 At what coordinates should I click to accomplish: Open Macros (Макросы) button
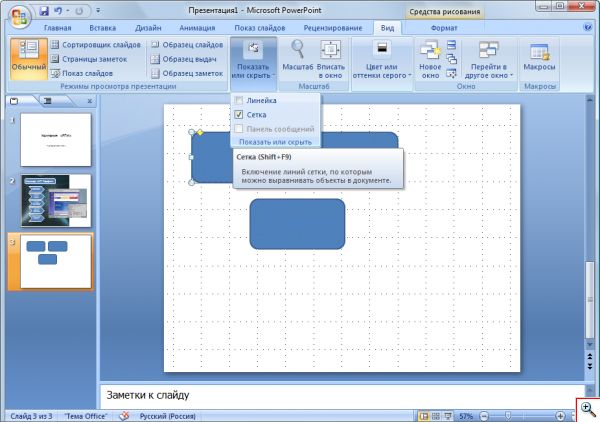[x=539, y=57]
